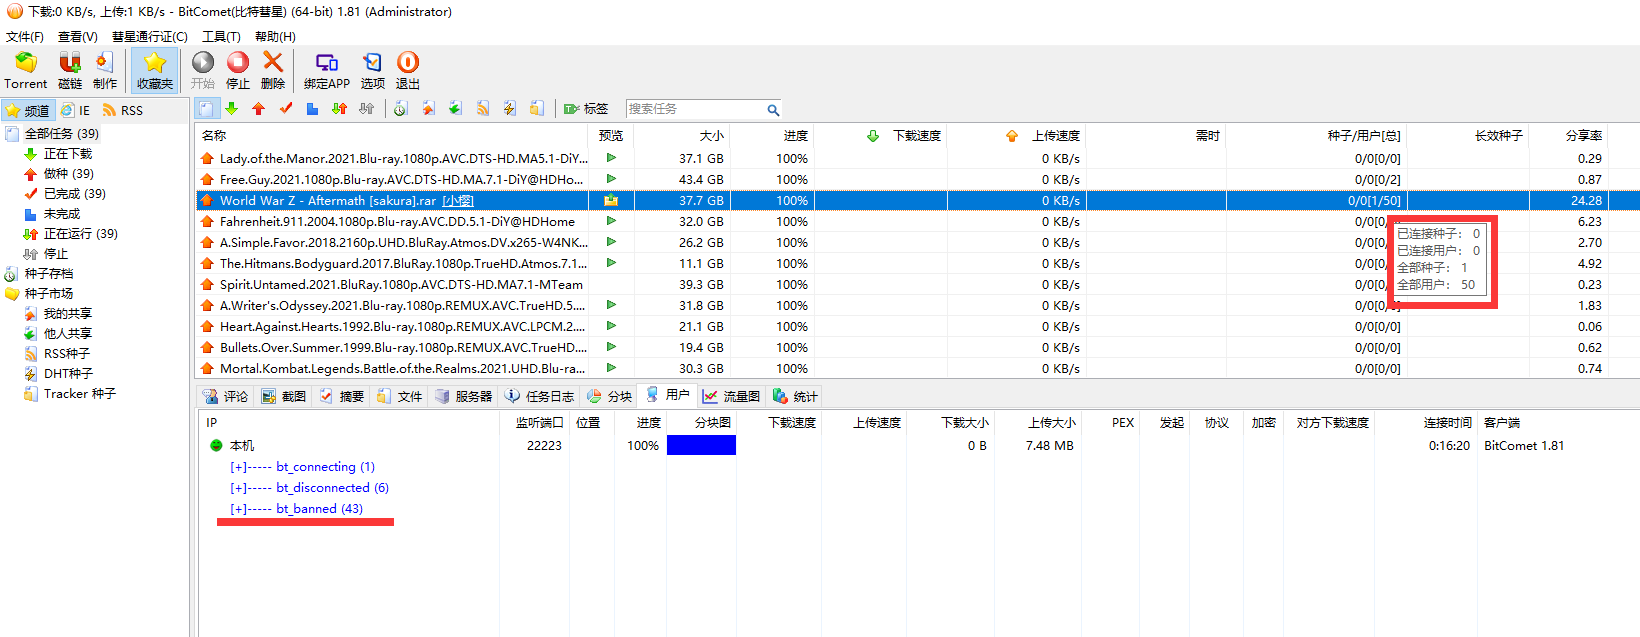Switch to the RSS sidebar tab
The height and width of the screenshot is (637, 1640).
coord(123,110)
